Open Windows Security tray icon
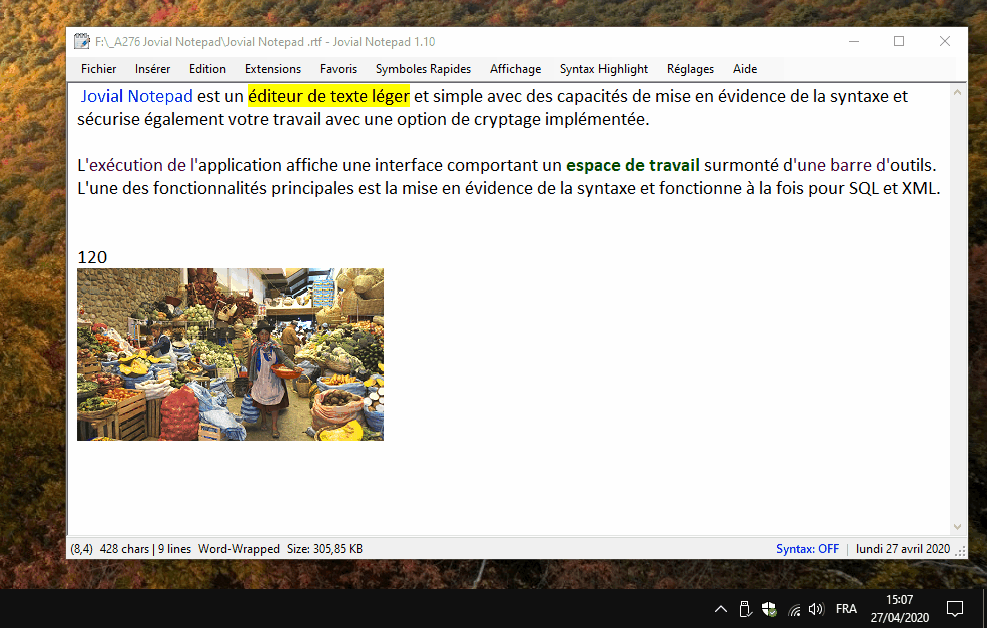Screen dimensions: 987x628 coord(769,609)
